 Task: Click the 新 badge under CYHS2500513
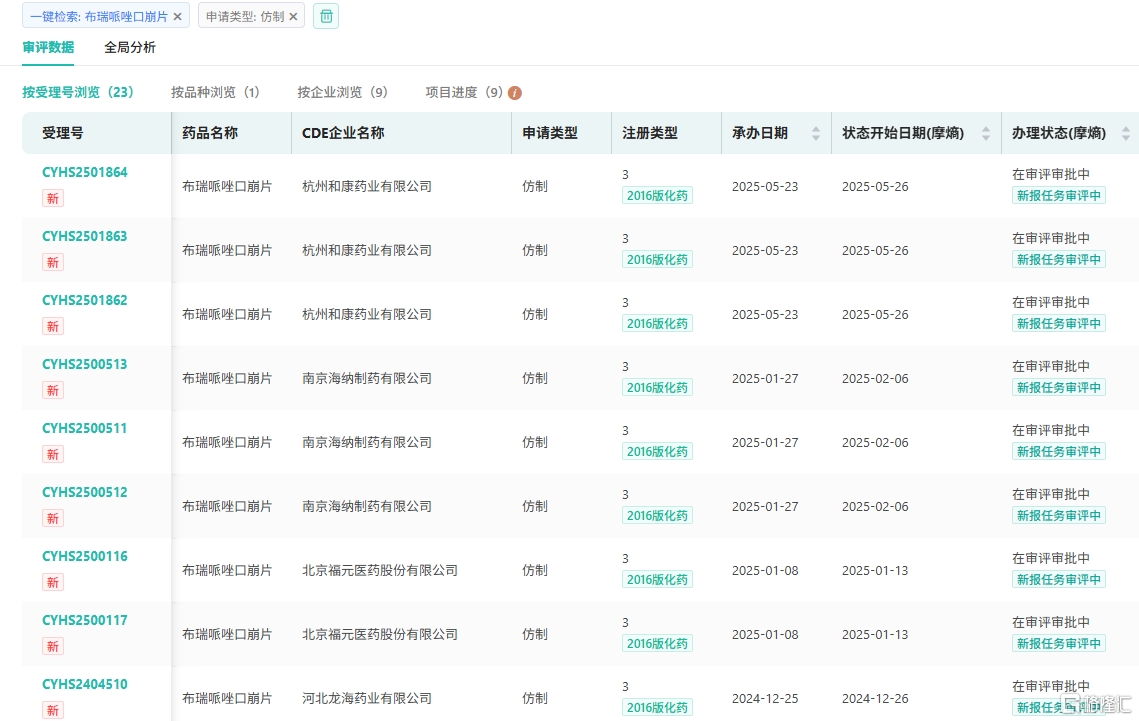(x=53, y=390)
